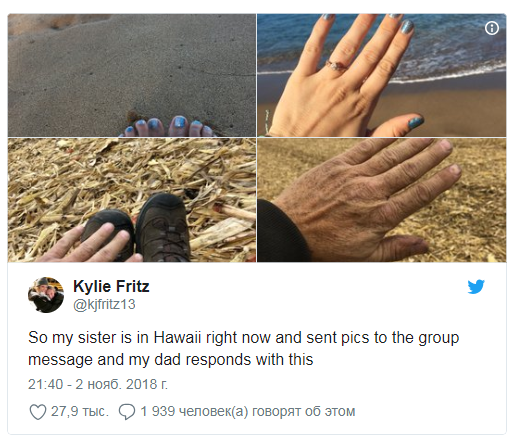The height and width of the screenshot is (446, 526).
Task: Click the blue Twitter bird logo
Action: pyautogui.click(x=476, y=286)
